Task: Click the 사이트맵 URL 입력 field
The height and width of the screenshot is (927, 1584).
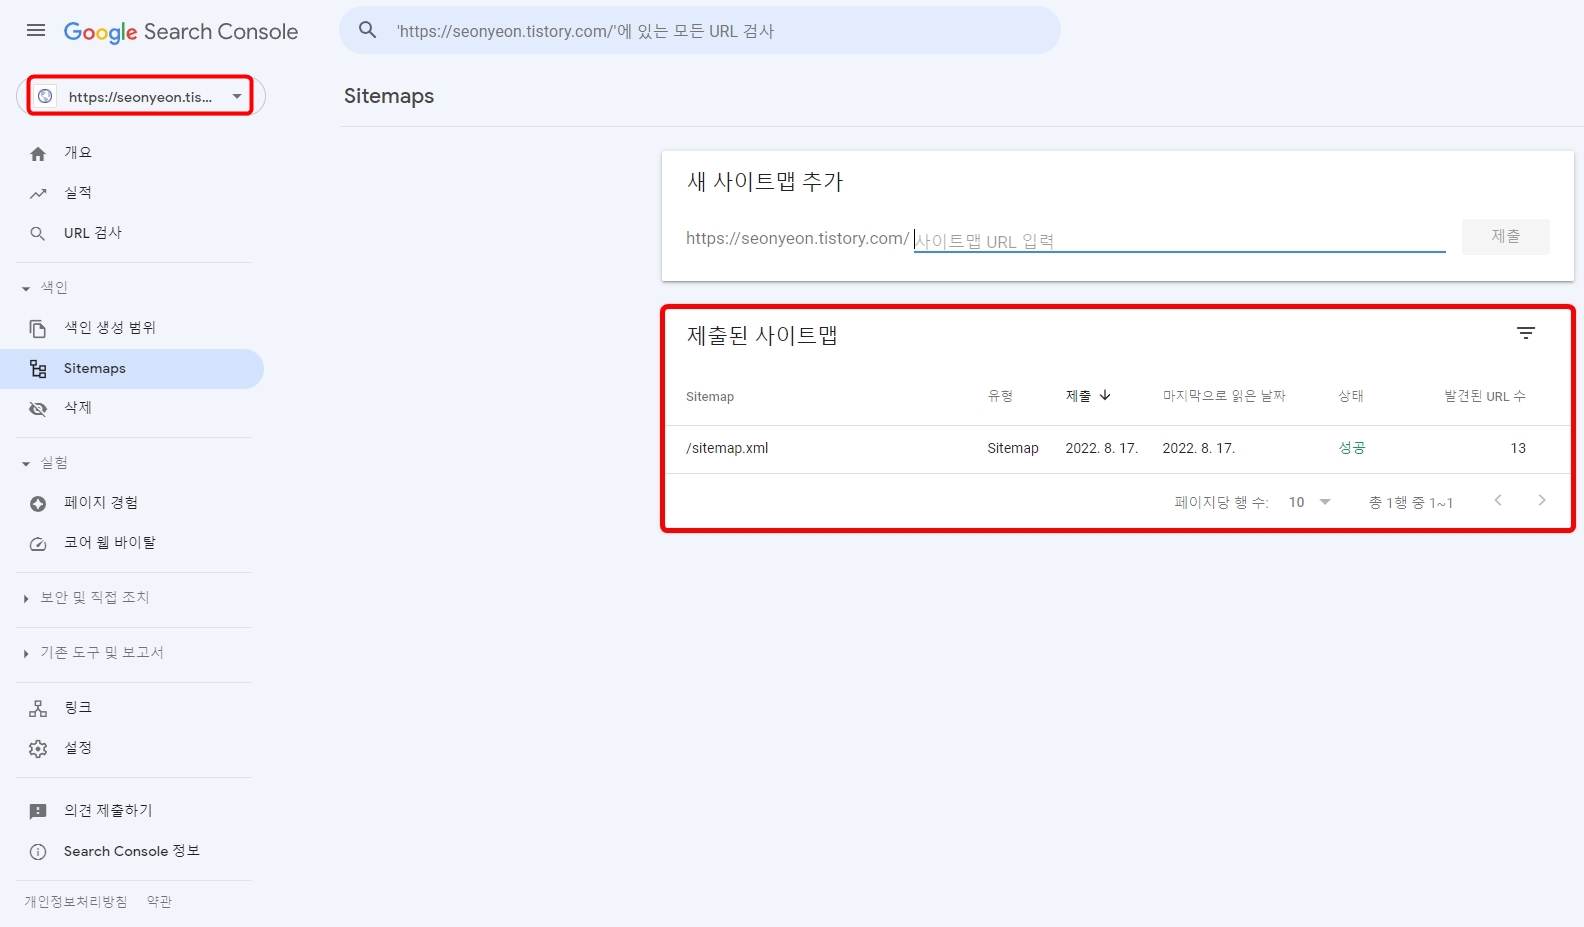Action: [x=1180, y=241]
